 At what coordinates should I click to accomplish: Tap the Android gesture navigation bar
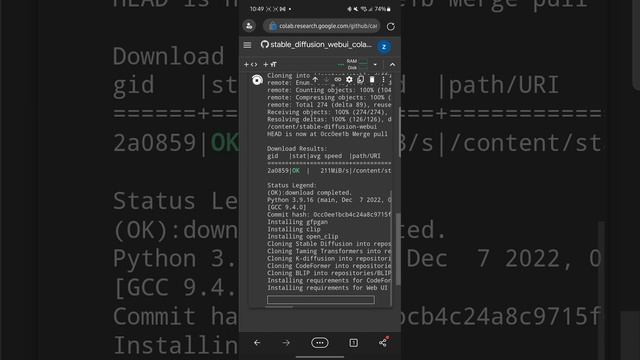click(320, 357)
